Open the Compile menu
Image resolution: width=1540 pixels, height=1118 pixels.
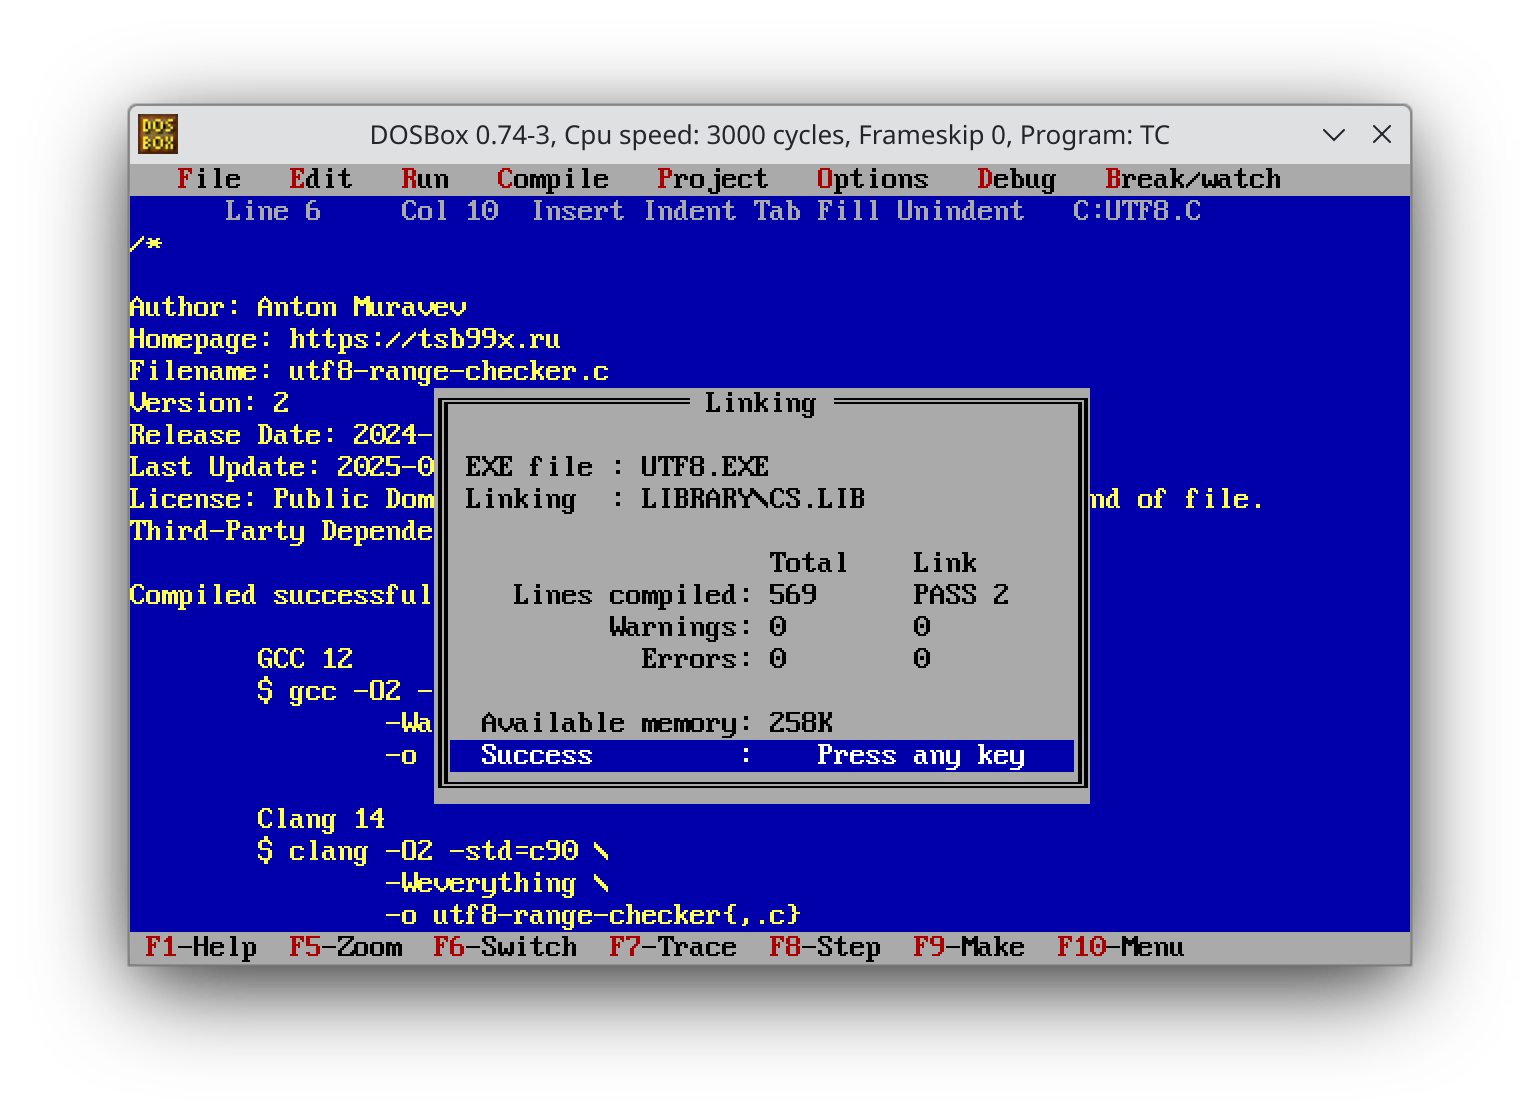552,179
